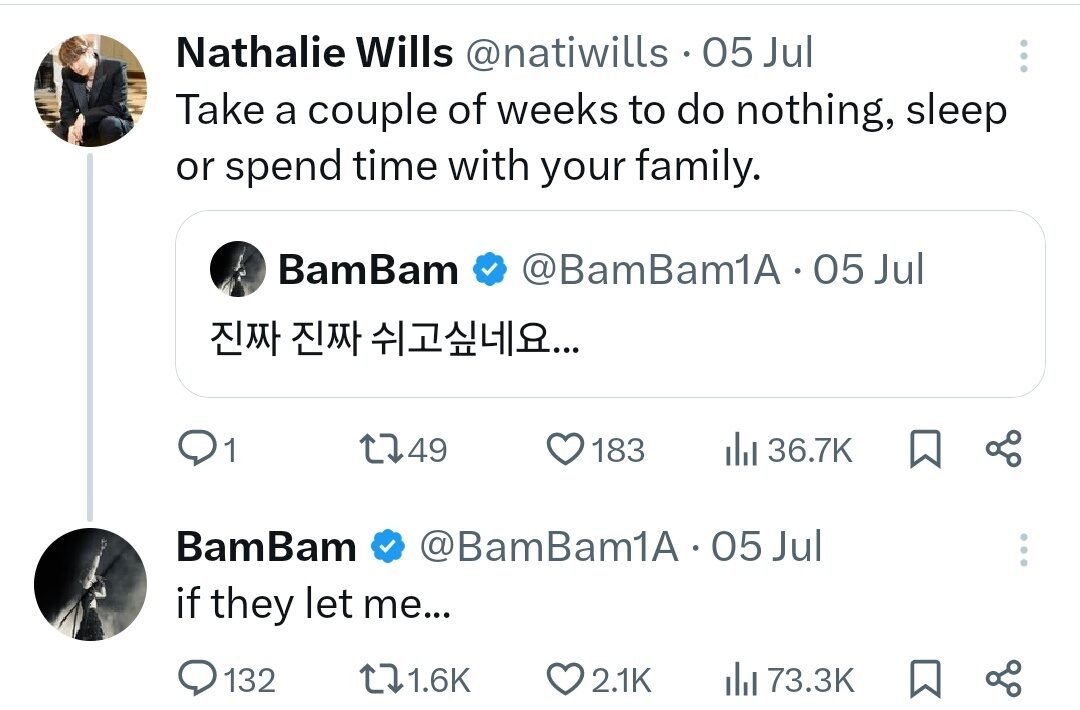Image resolution: width=1080 pixels, height=710 pixels.
Task: Open BamBam's avatar beside his reply
Action: (91, 584)
